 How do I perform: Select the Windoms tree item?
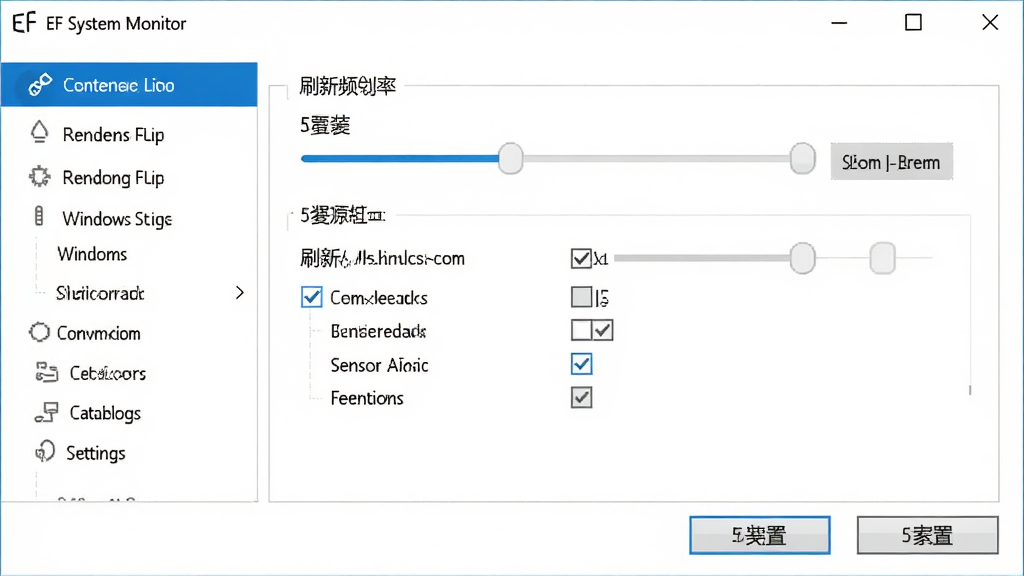point(92,254)
